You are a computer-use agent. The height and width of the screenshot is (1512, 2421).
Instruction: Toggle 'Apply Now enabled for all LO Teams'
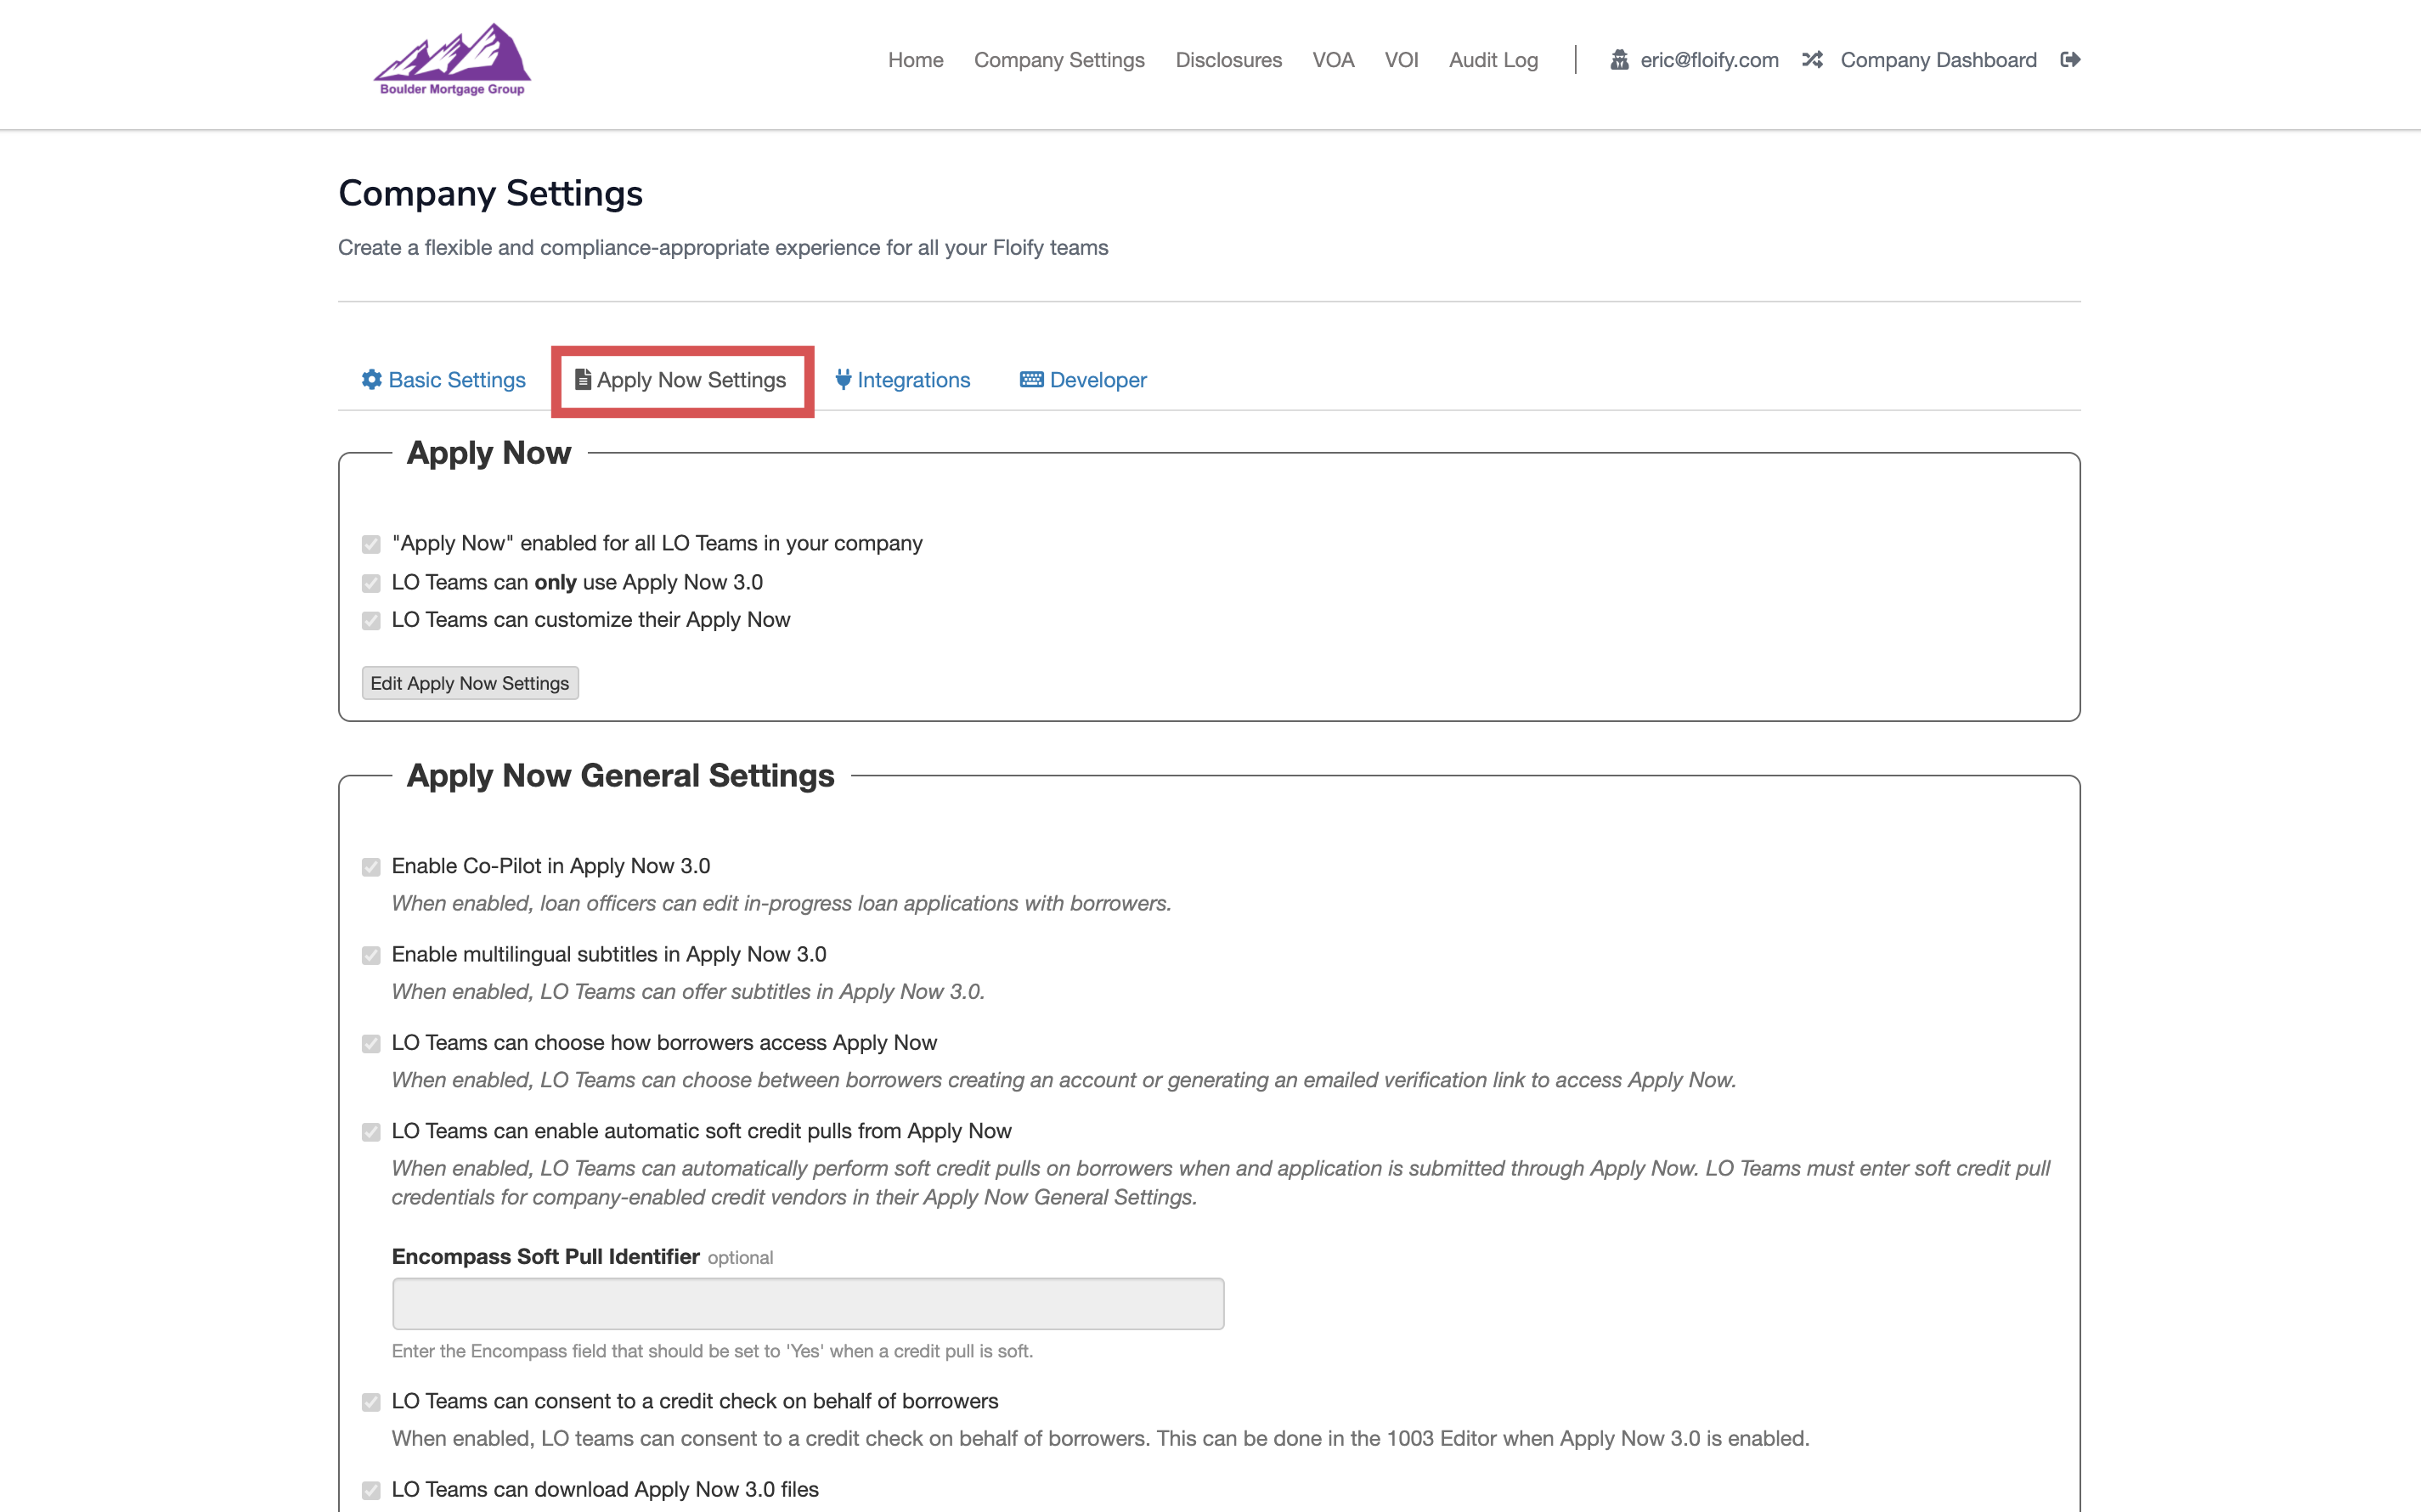pos(372,544)
